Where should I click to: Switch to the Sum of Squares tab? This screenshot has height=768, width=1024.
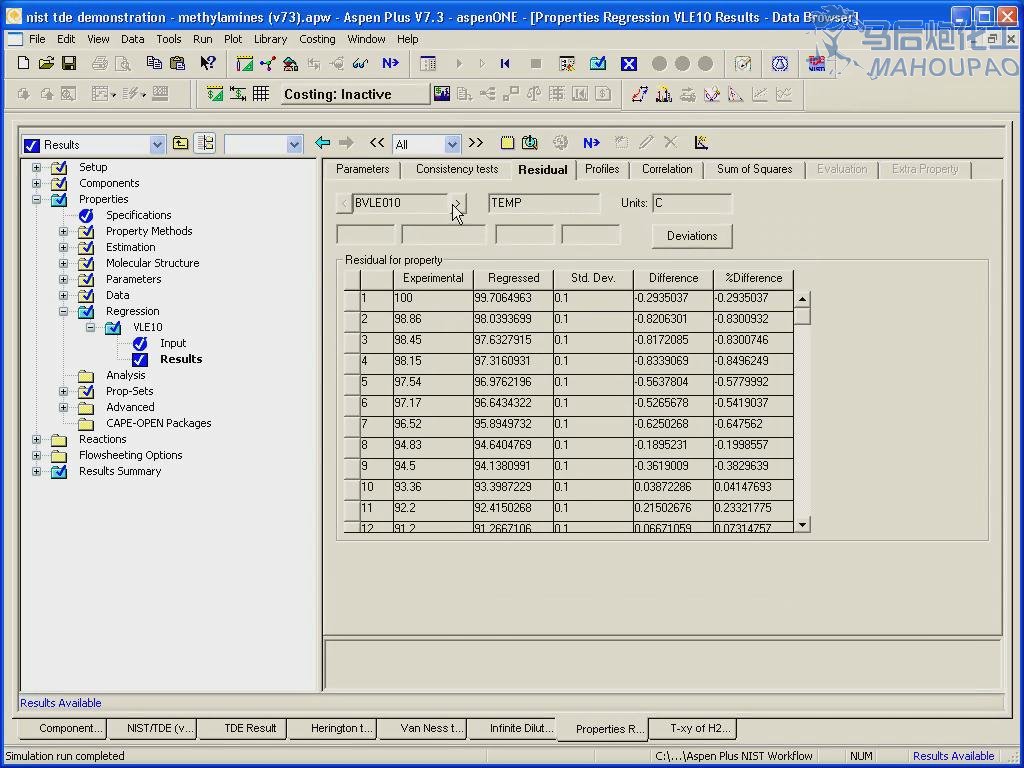(754, 169)
